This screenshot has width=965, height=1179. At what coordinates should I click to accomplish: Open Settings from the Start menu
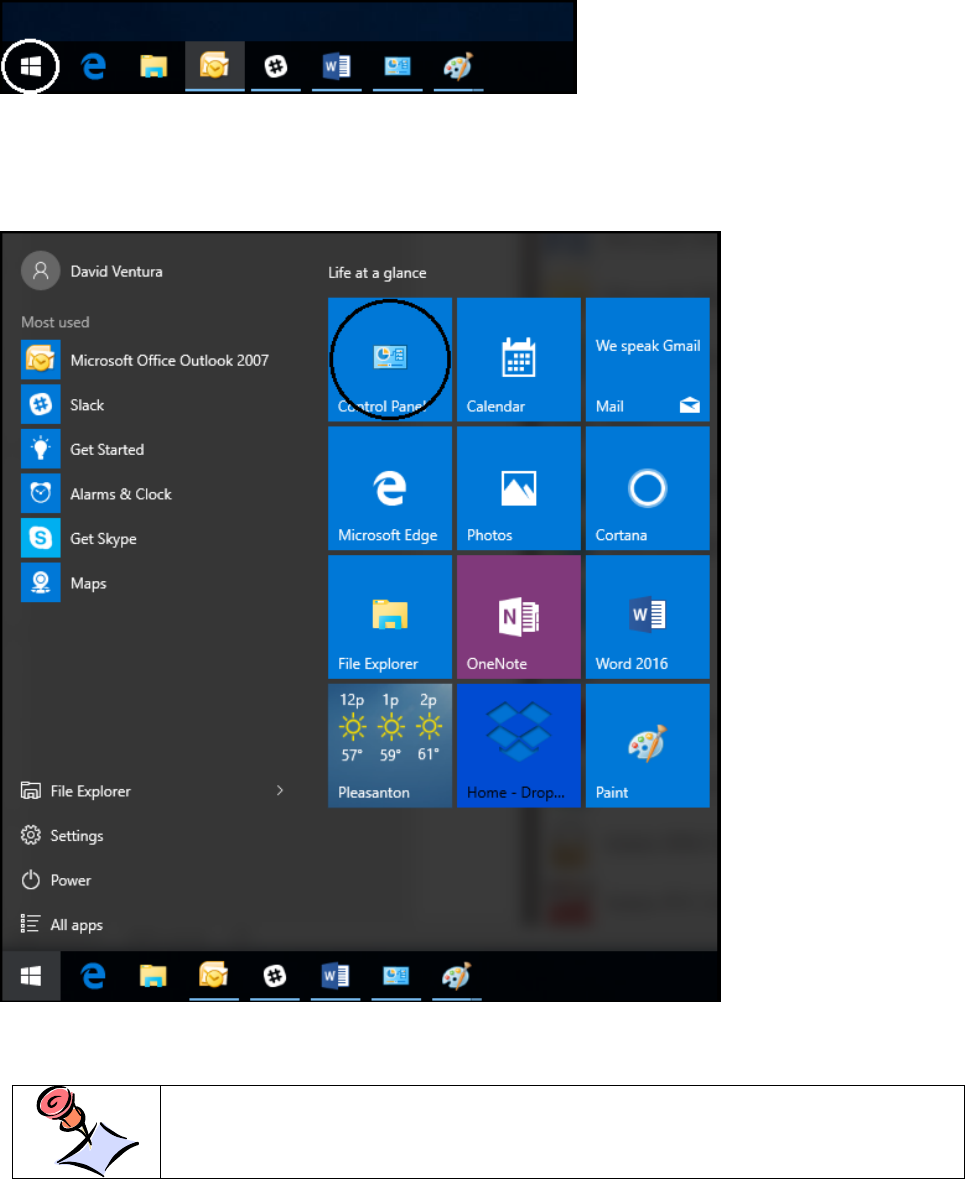click(x=62, y=835)
